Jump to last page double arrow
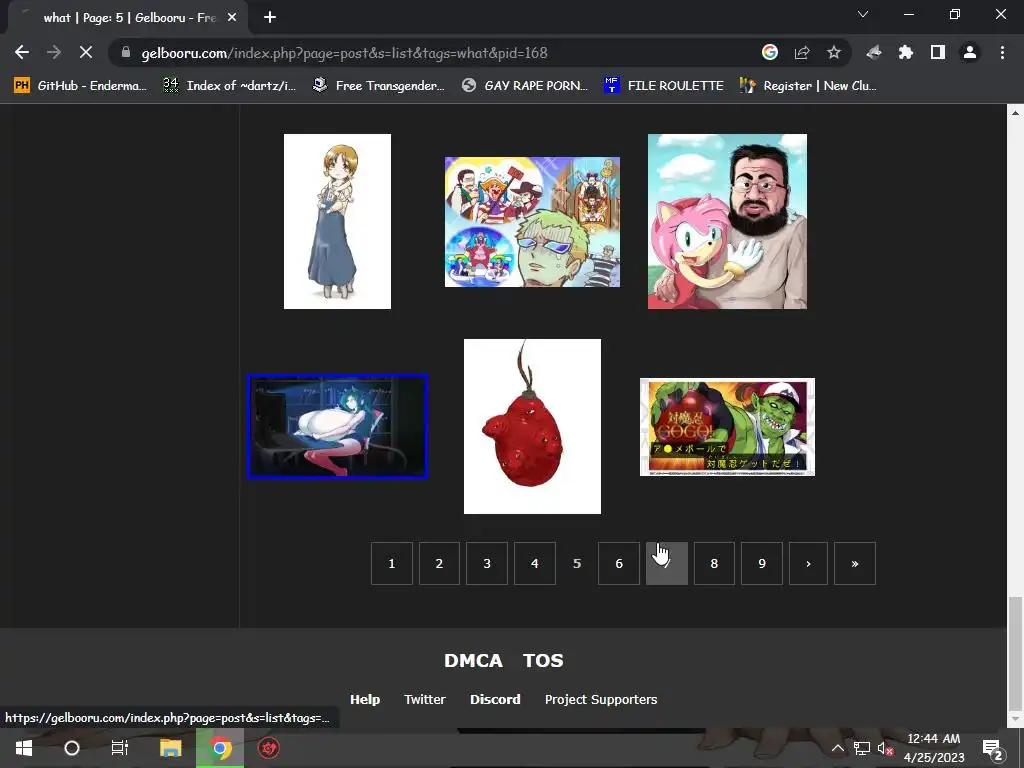 point(854,563)
